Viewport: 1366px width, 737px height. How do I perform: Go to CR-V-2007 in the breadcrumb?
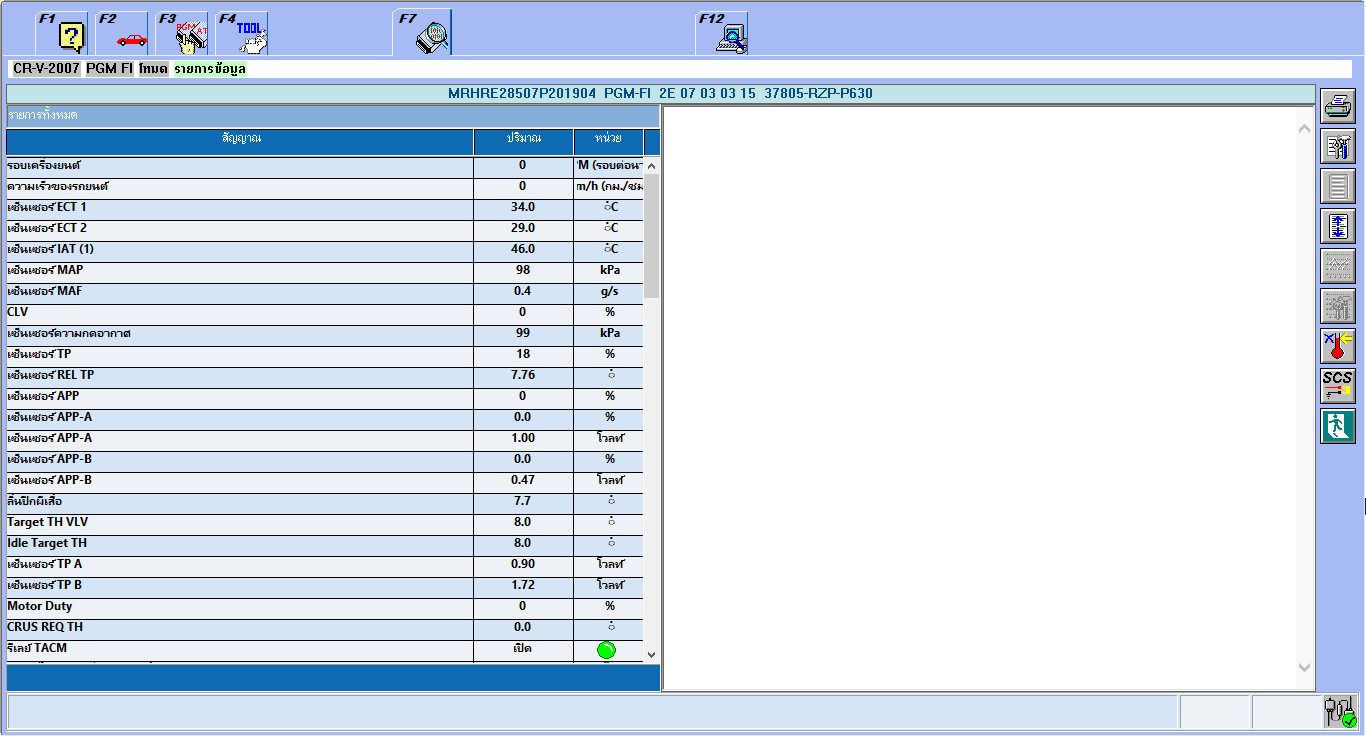click(46, 69)
